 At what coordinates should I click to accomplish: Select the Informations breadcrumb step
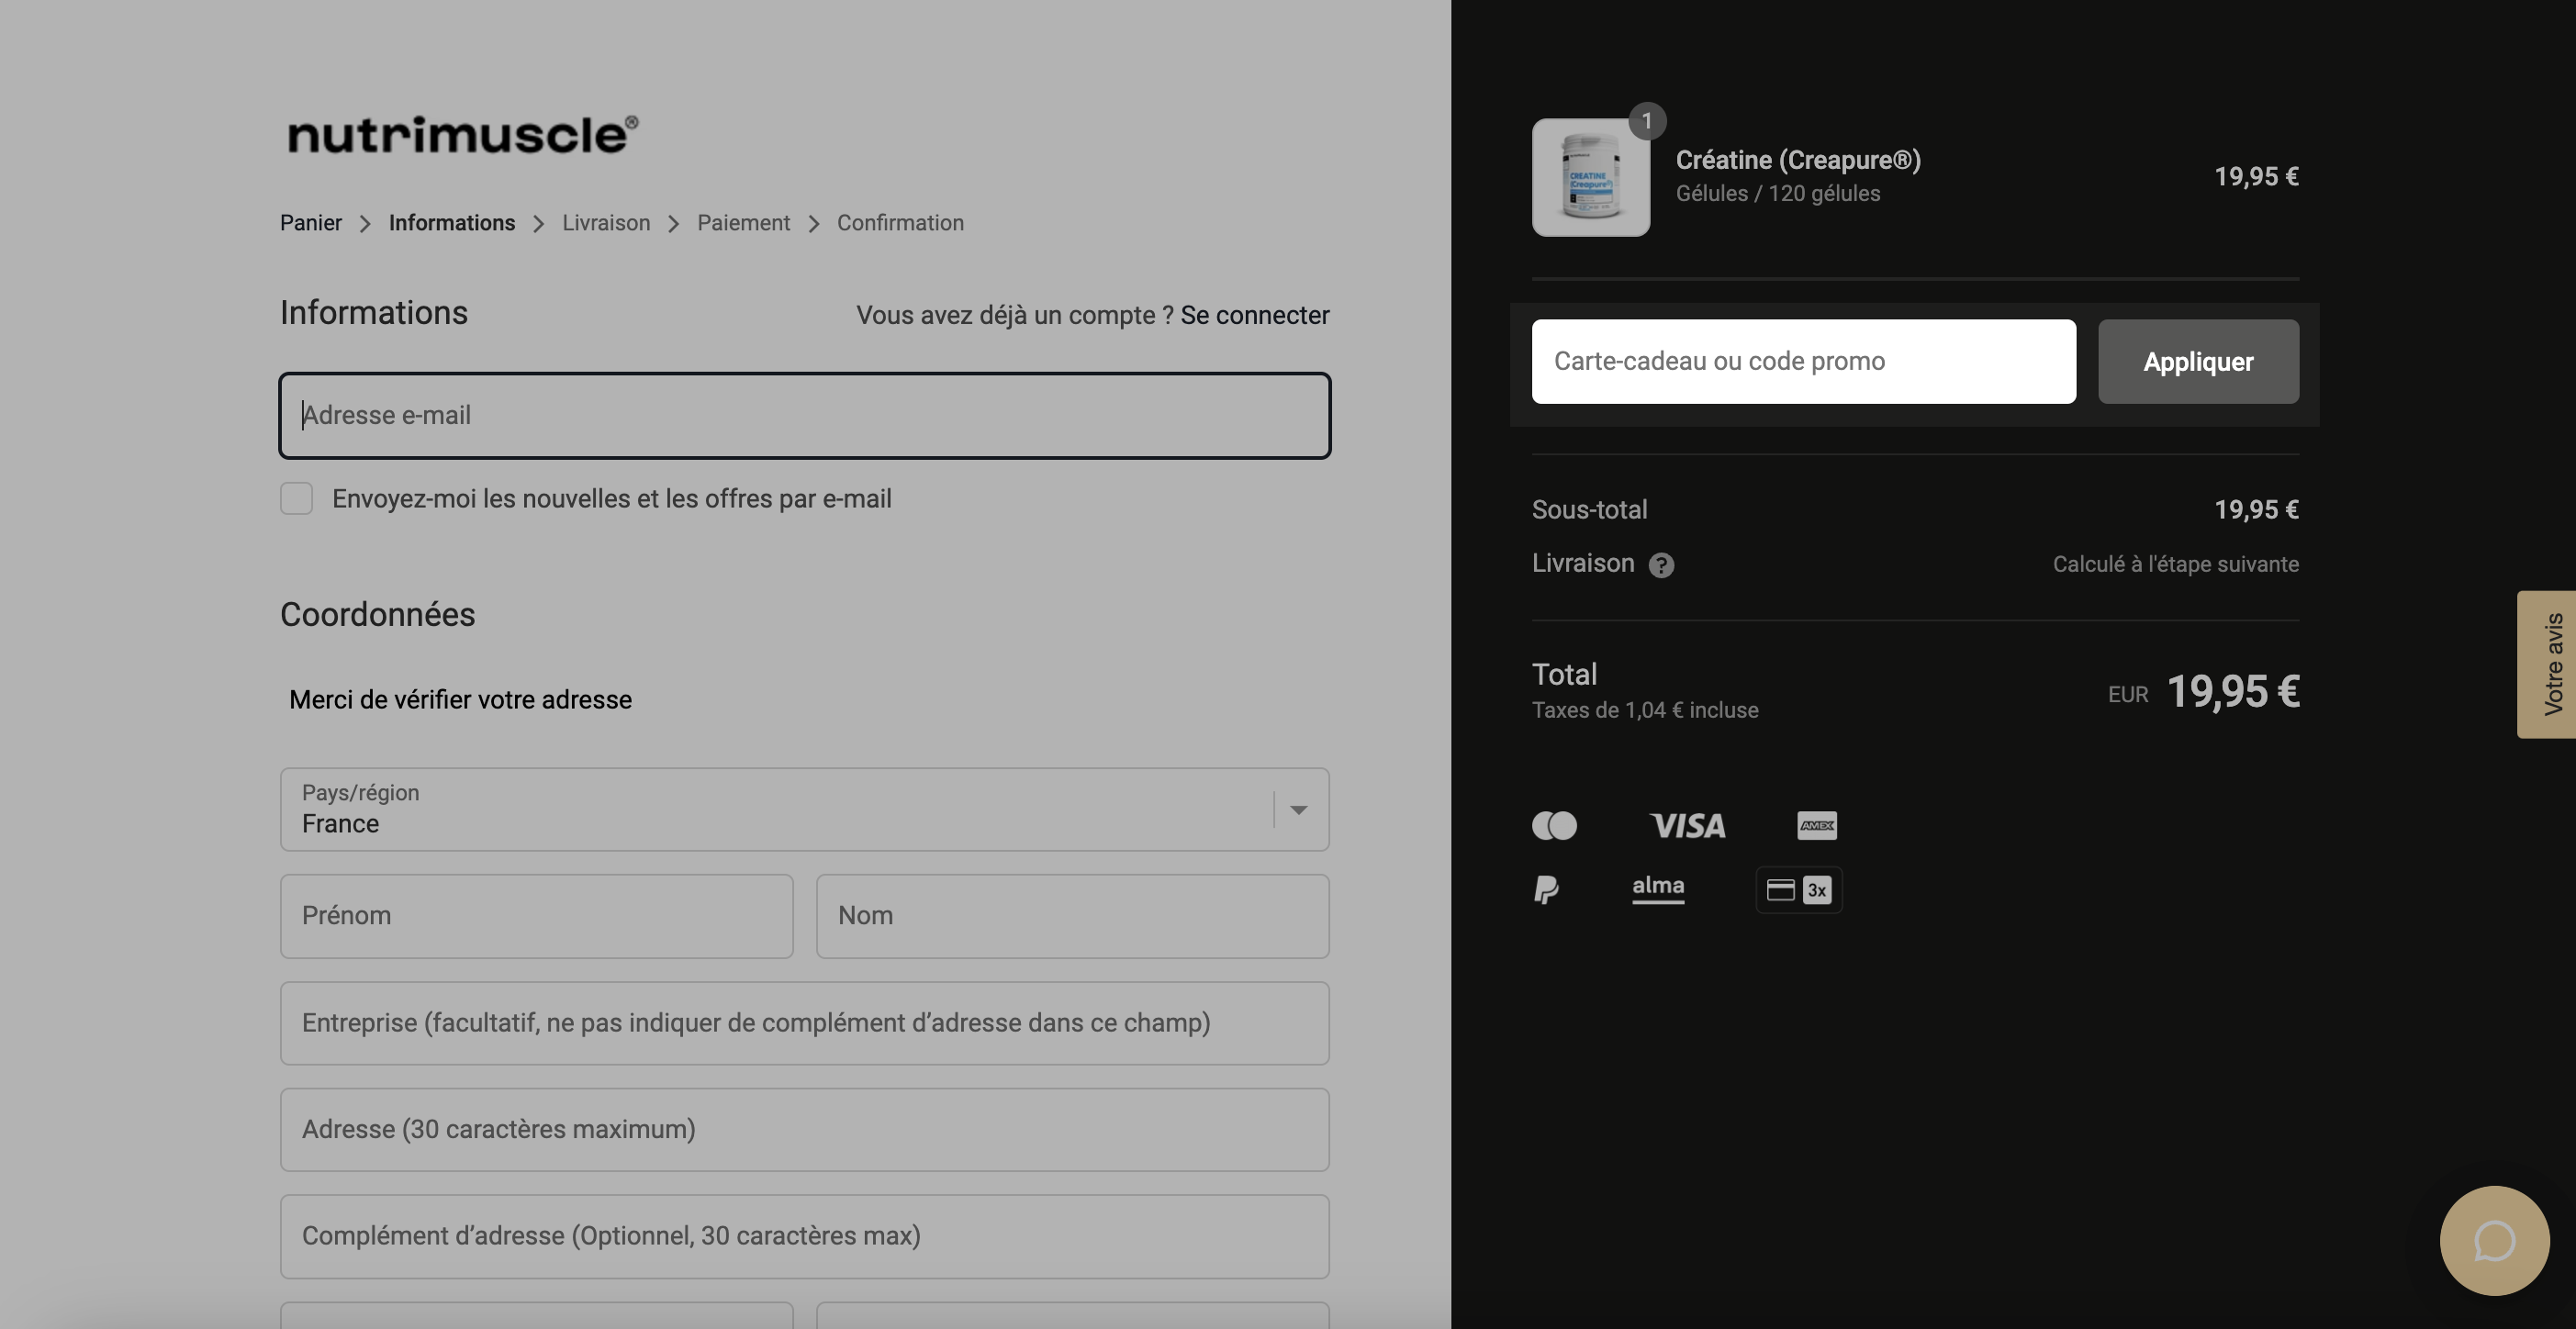[x=452, y=223]
